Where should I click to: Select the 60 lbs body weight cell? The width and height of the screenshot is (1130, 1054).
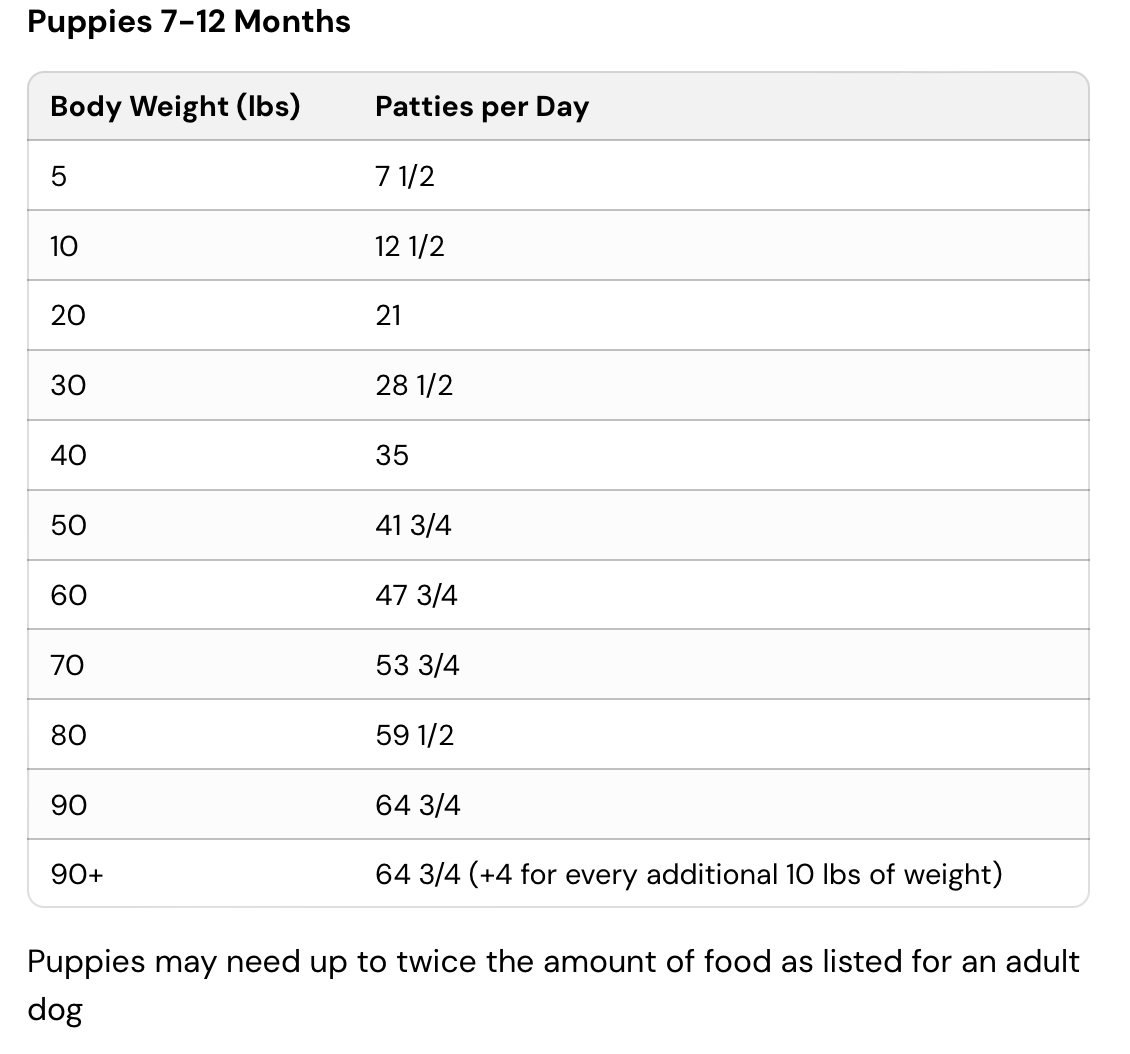(68, 596)
